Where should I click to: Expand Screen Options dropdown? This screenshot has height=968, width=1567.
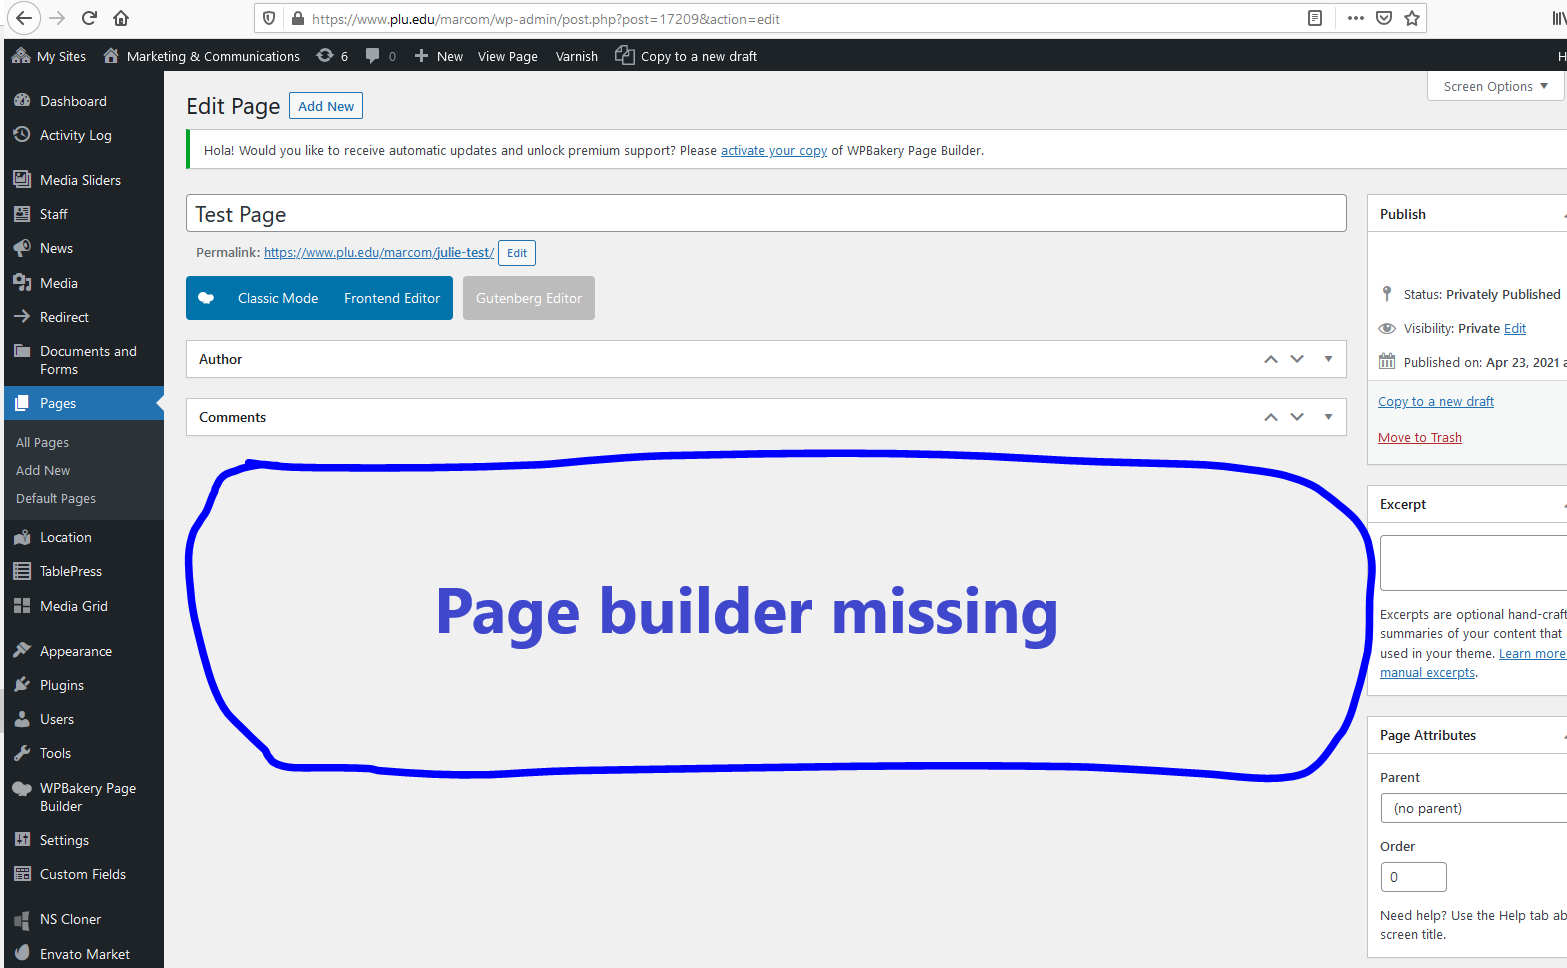point(1496,86)
